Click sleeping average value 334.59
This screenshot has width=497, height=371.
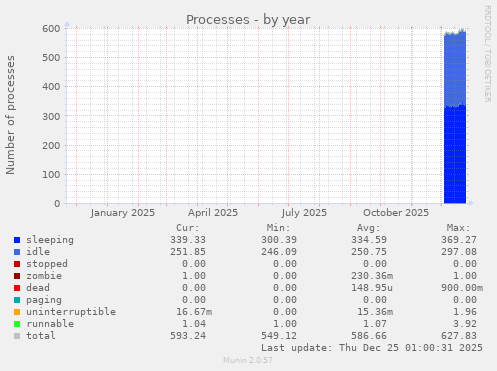369,240
